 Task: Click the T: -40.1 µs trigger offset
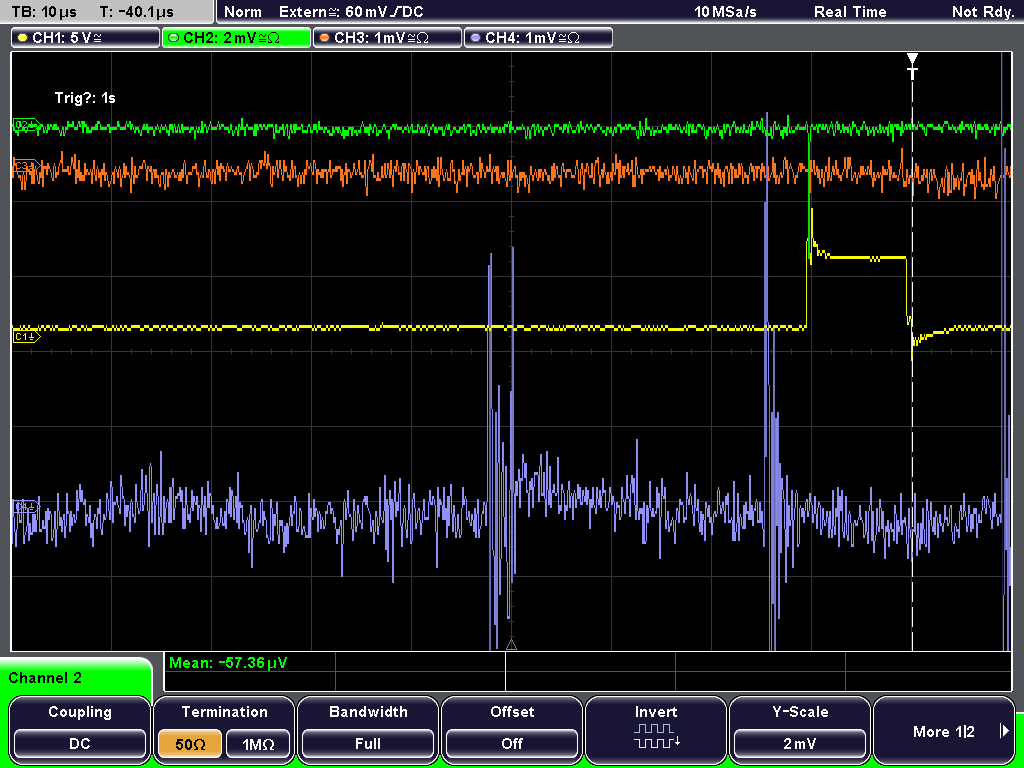pos(136,12)
